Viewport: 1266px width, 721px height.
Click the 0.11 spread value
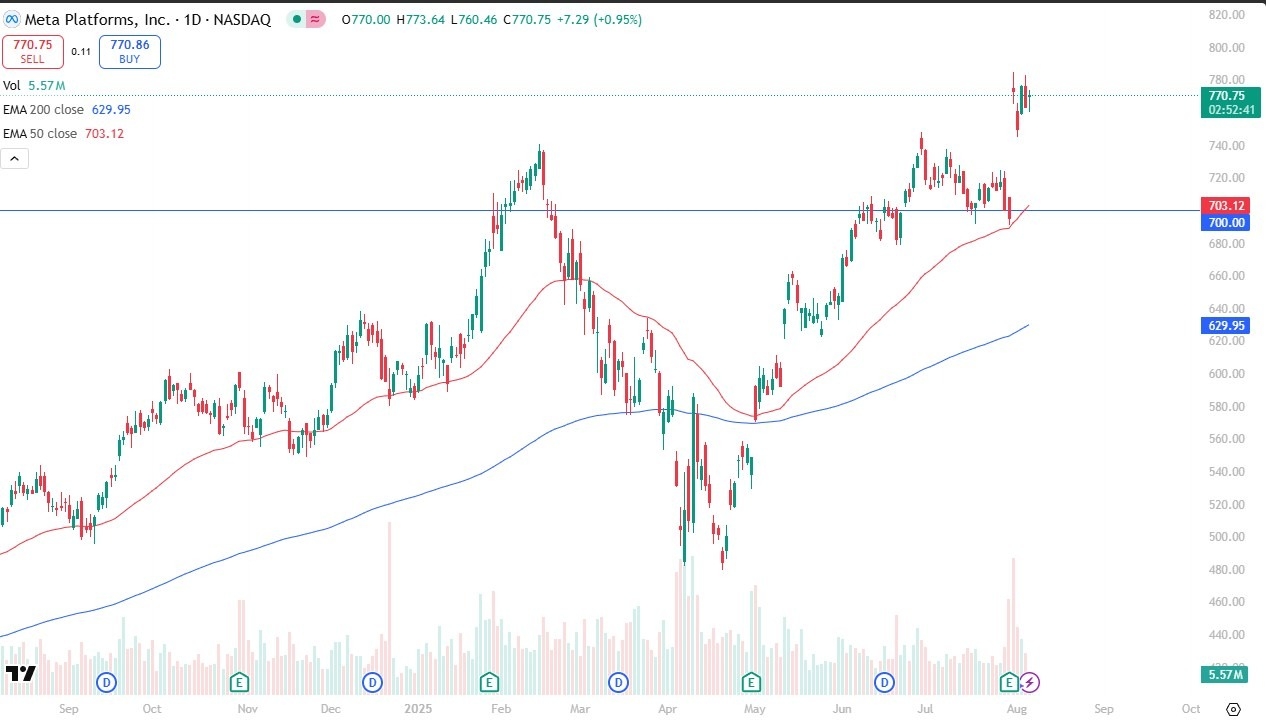[x=81, y=51]
